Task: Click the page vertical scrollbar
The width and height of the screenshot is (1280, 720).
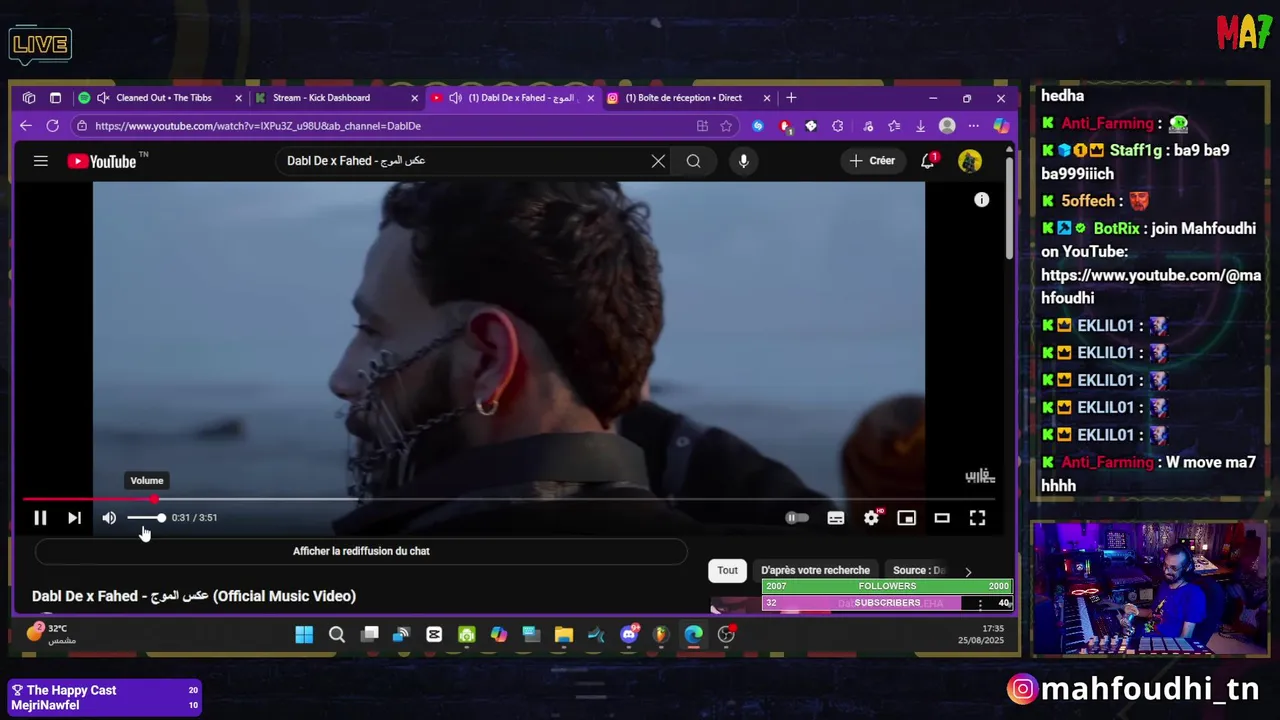Action: 1009,210
